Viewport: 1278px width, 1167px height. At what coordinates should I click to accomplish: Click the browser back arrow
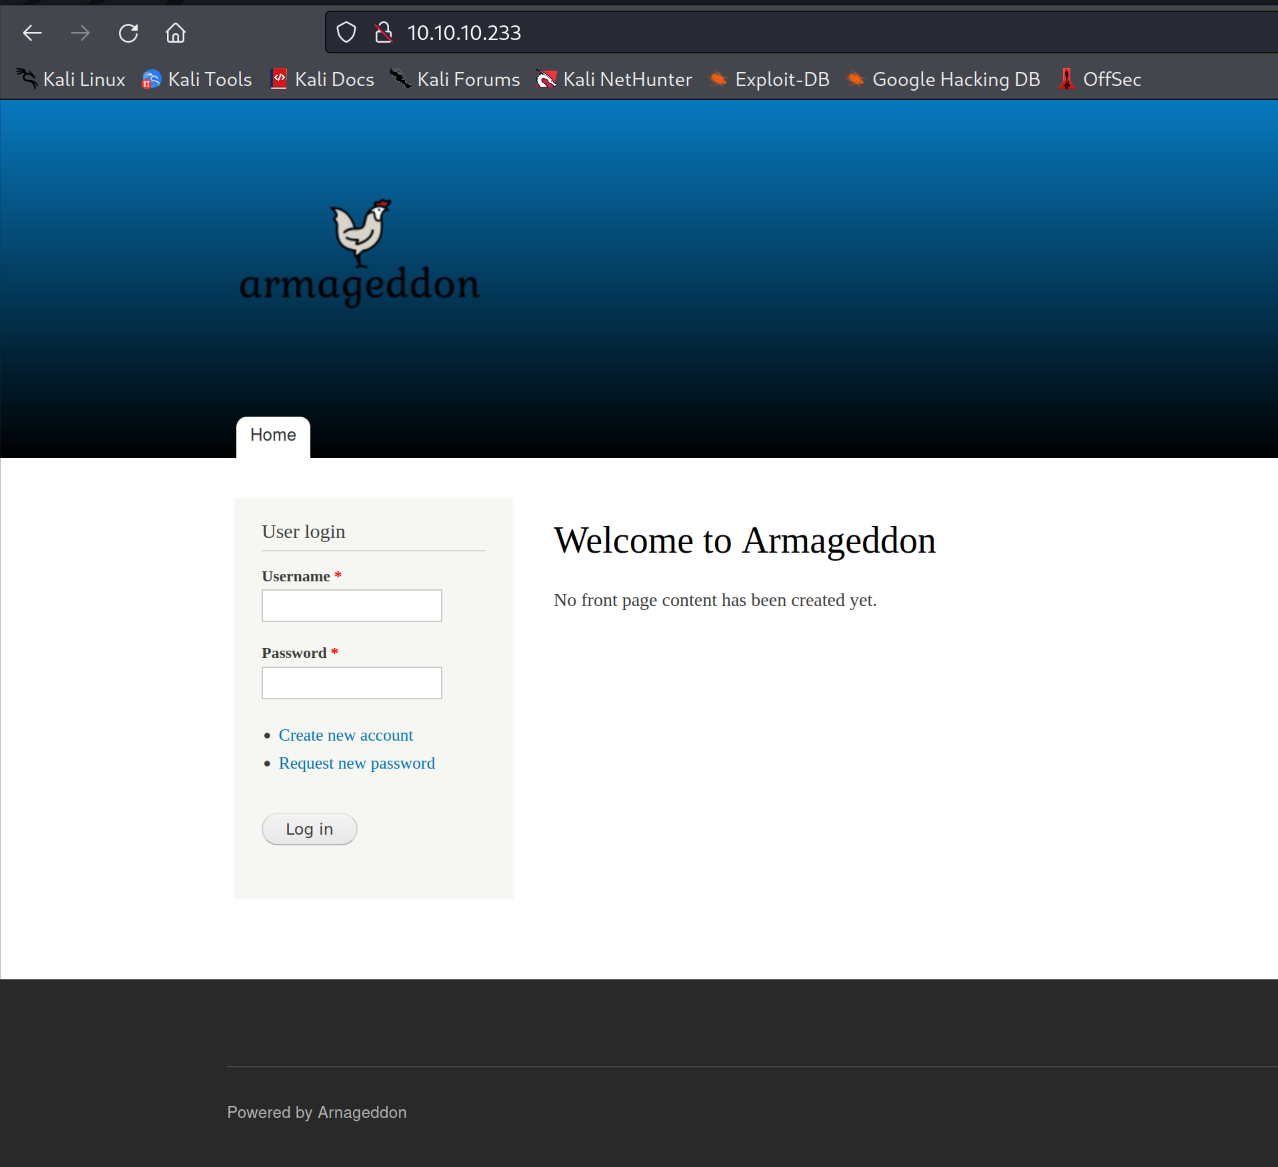click(32, 33)
